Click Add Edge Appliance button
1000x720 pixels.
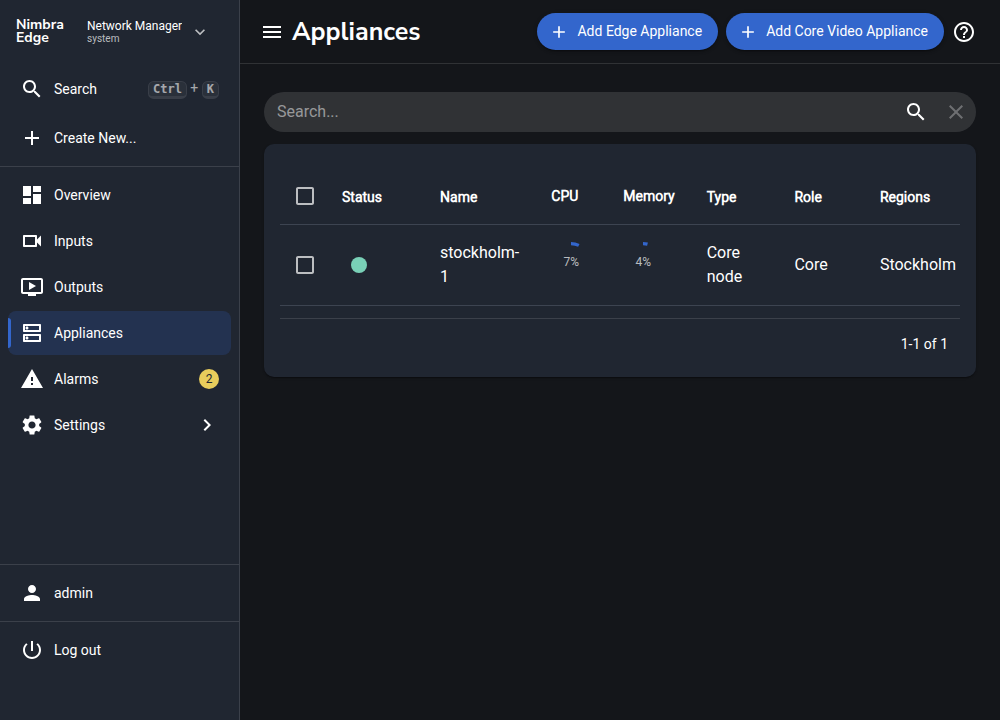click(627, 31)
